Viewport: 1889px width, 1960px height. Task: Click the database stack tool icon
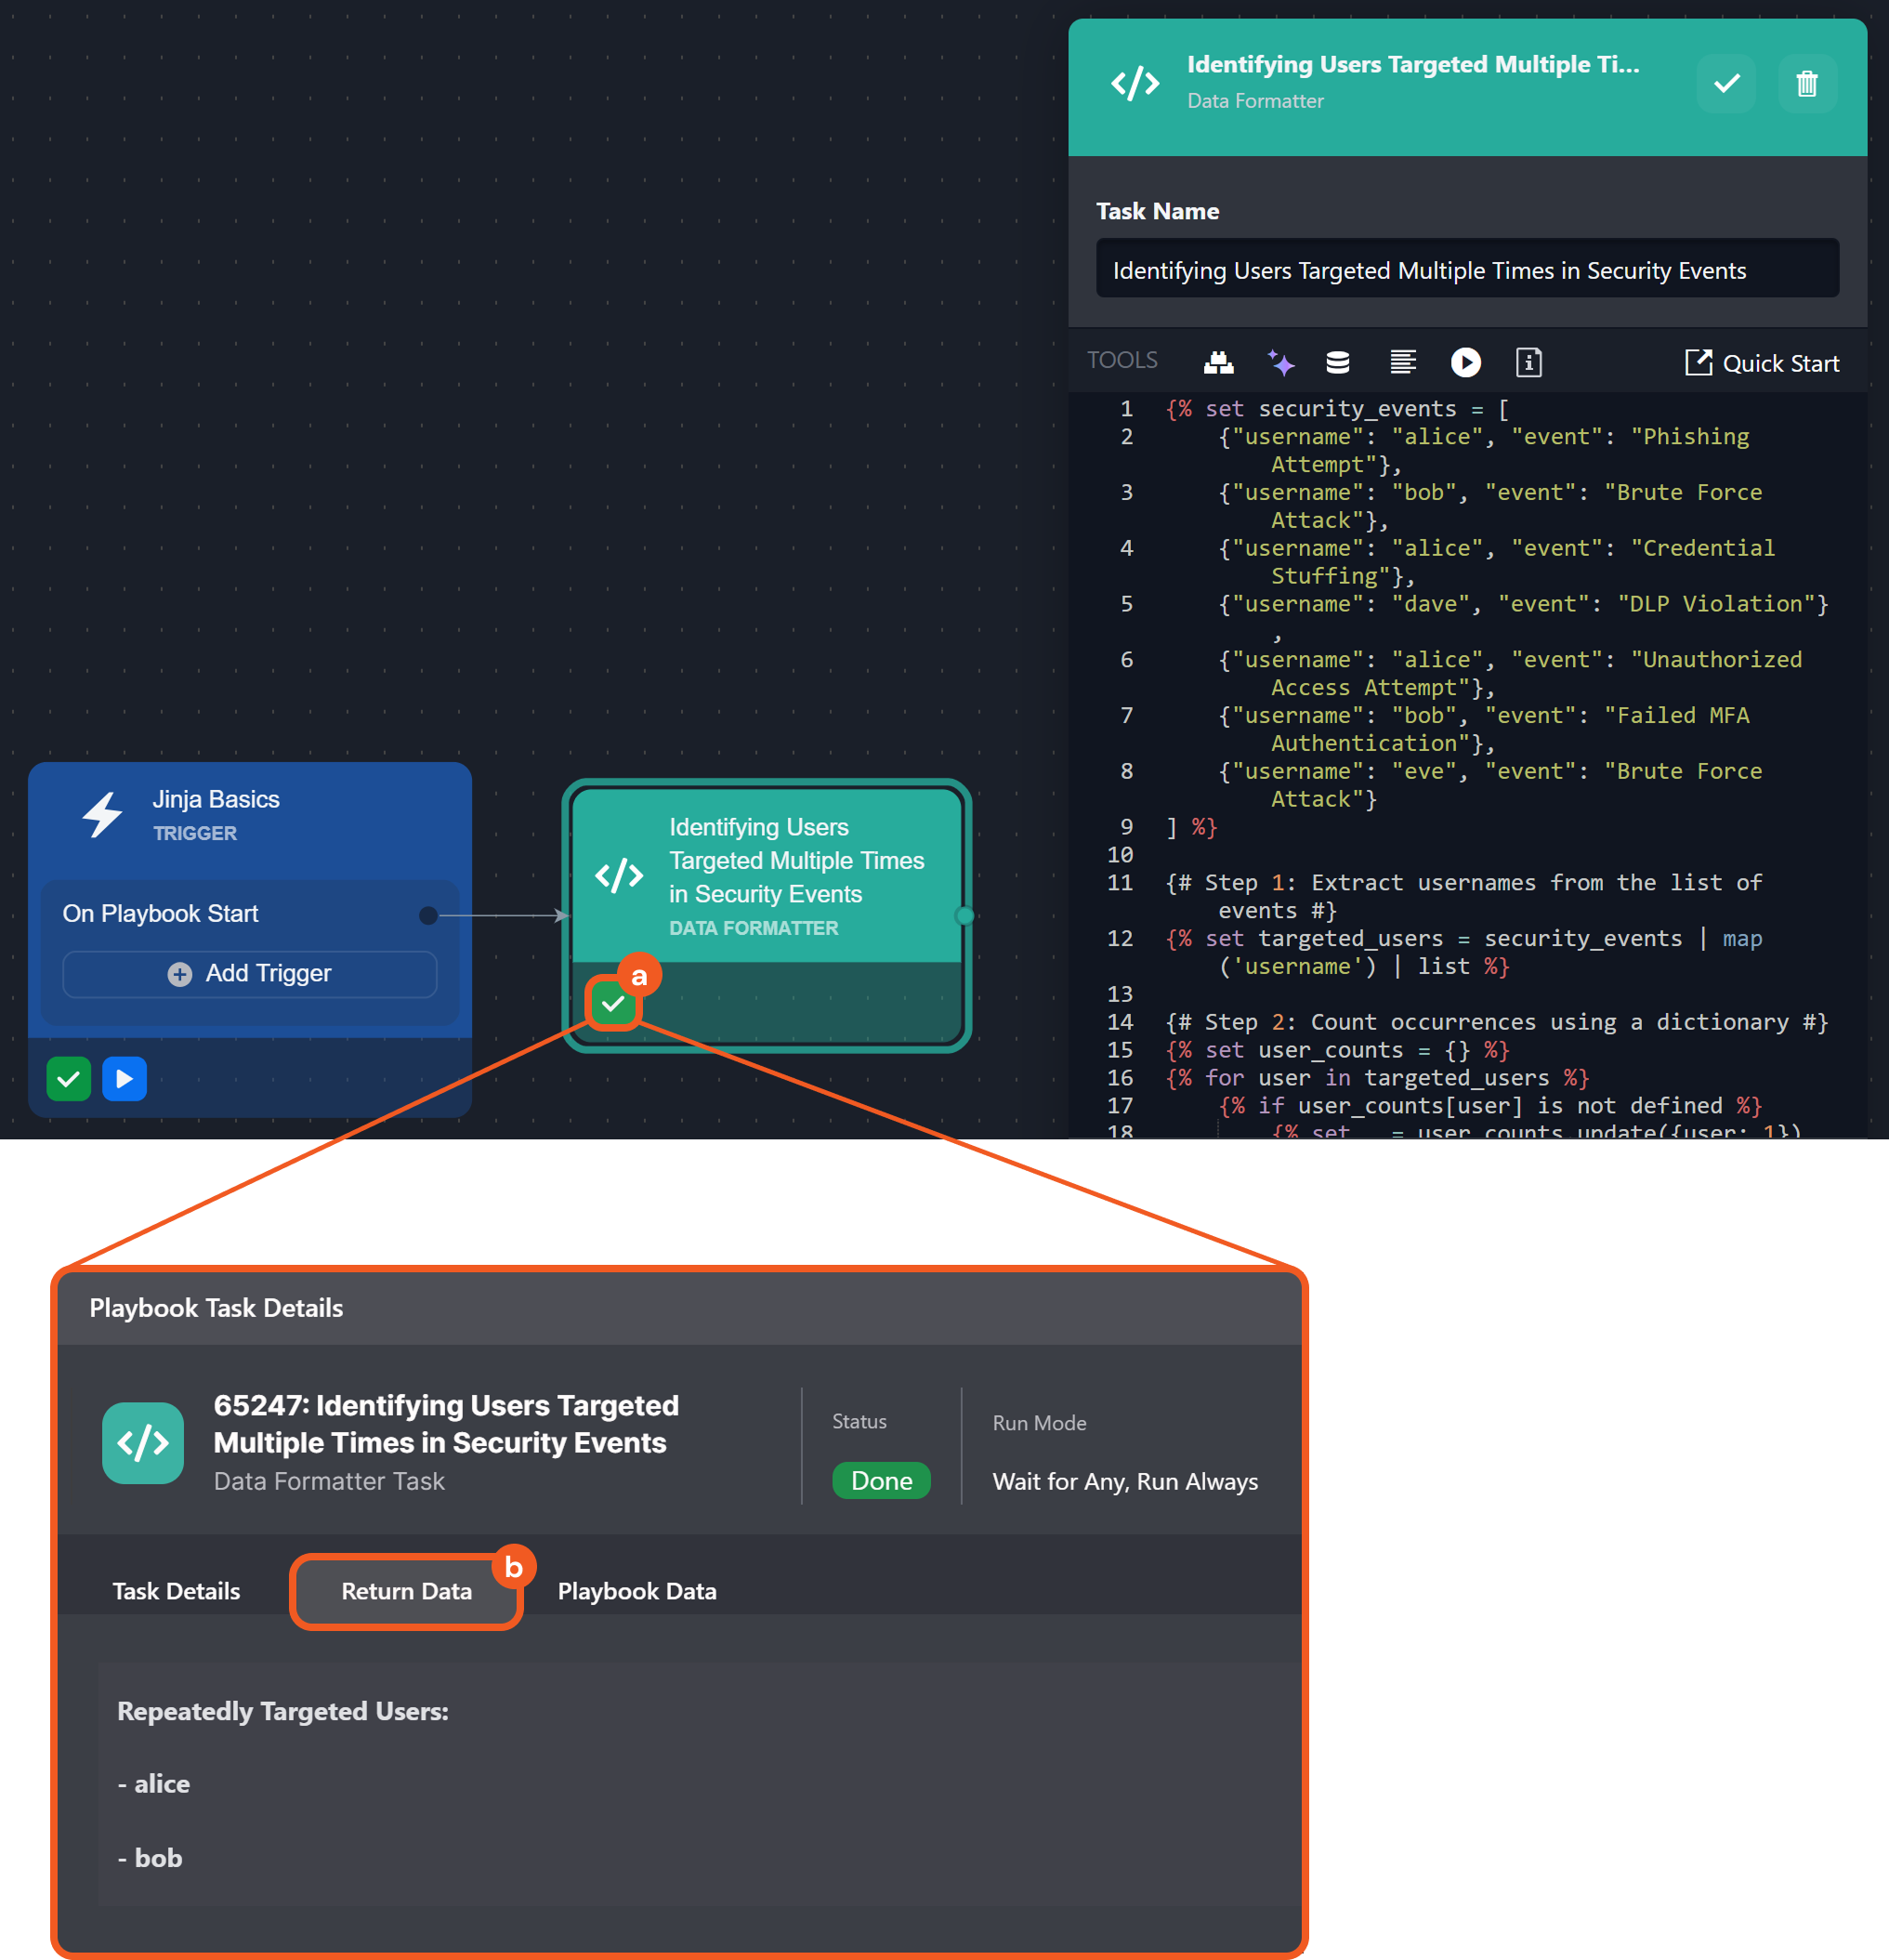[x=1337, y=362]
